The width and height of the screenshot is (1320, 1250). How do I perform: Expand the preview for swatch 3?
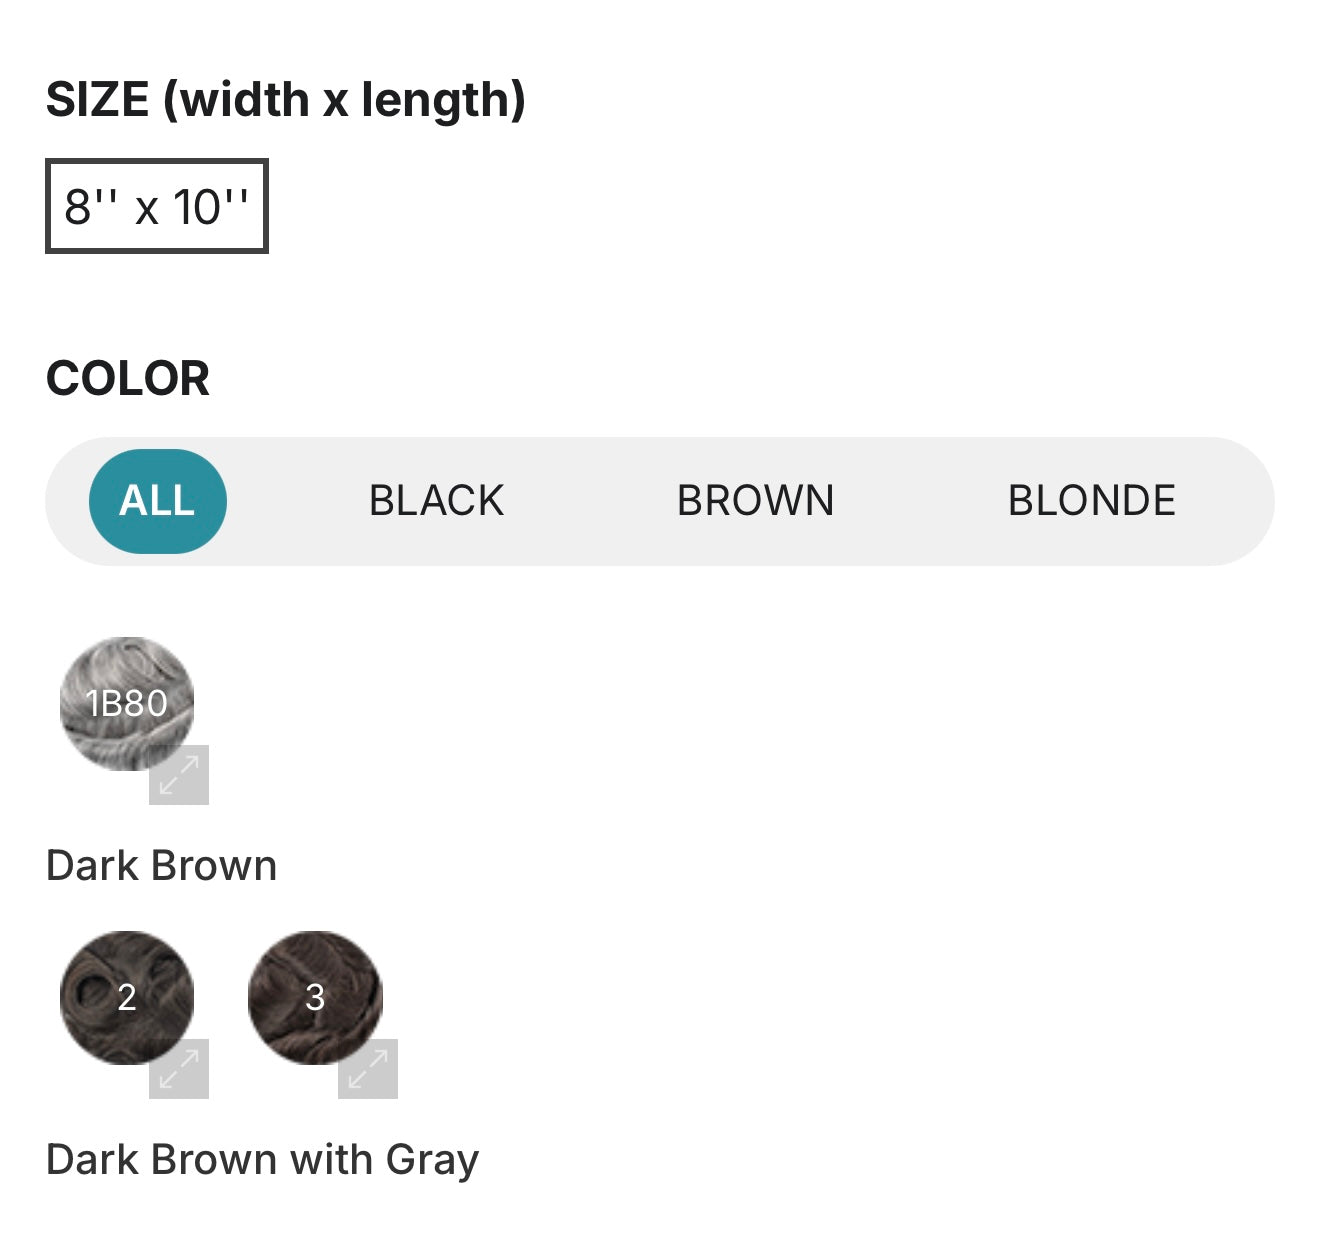[368, 1069]
